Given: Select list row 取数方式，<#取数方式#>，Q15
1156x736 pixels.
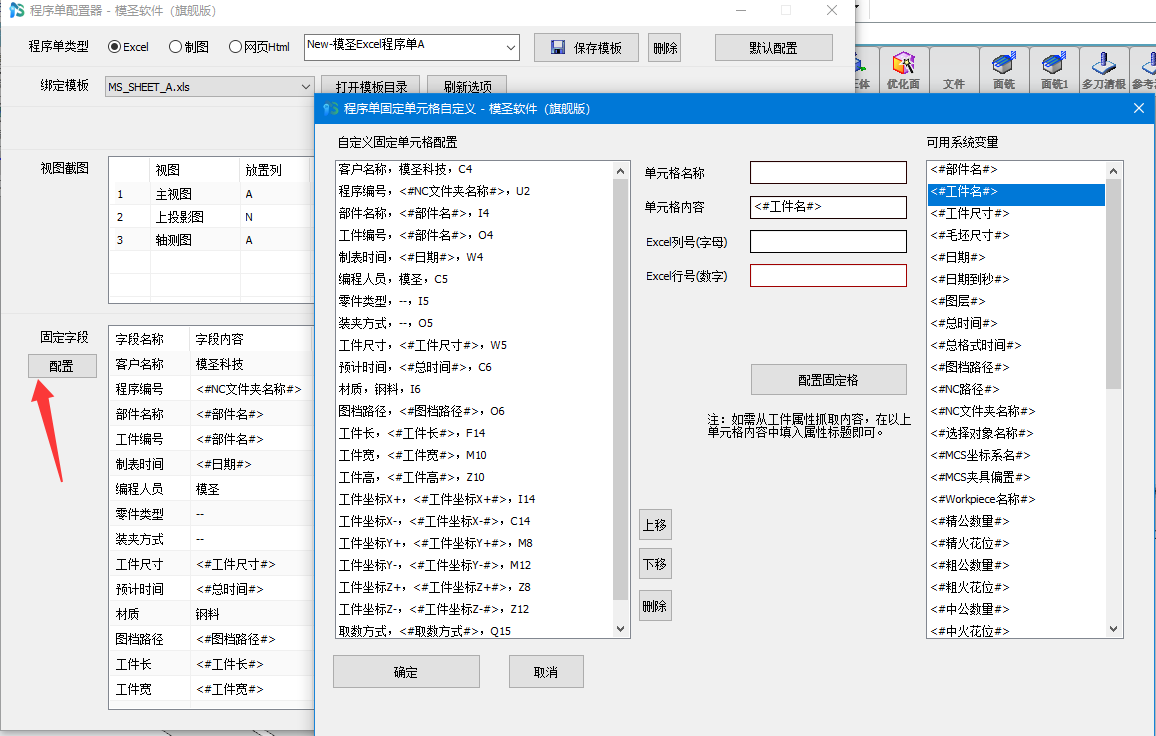Looking at the screenshot, I should 474,631.
